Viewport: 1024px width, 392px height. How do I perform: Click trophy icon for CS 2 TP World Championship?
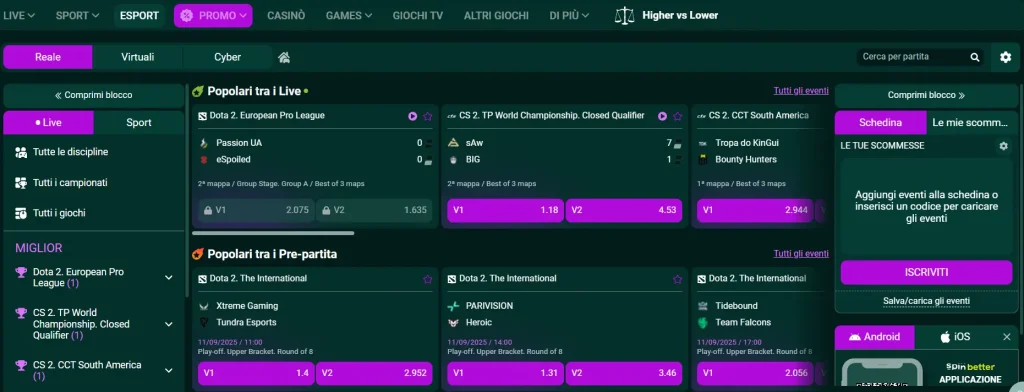pyautogui.click(x=21, y=314)
